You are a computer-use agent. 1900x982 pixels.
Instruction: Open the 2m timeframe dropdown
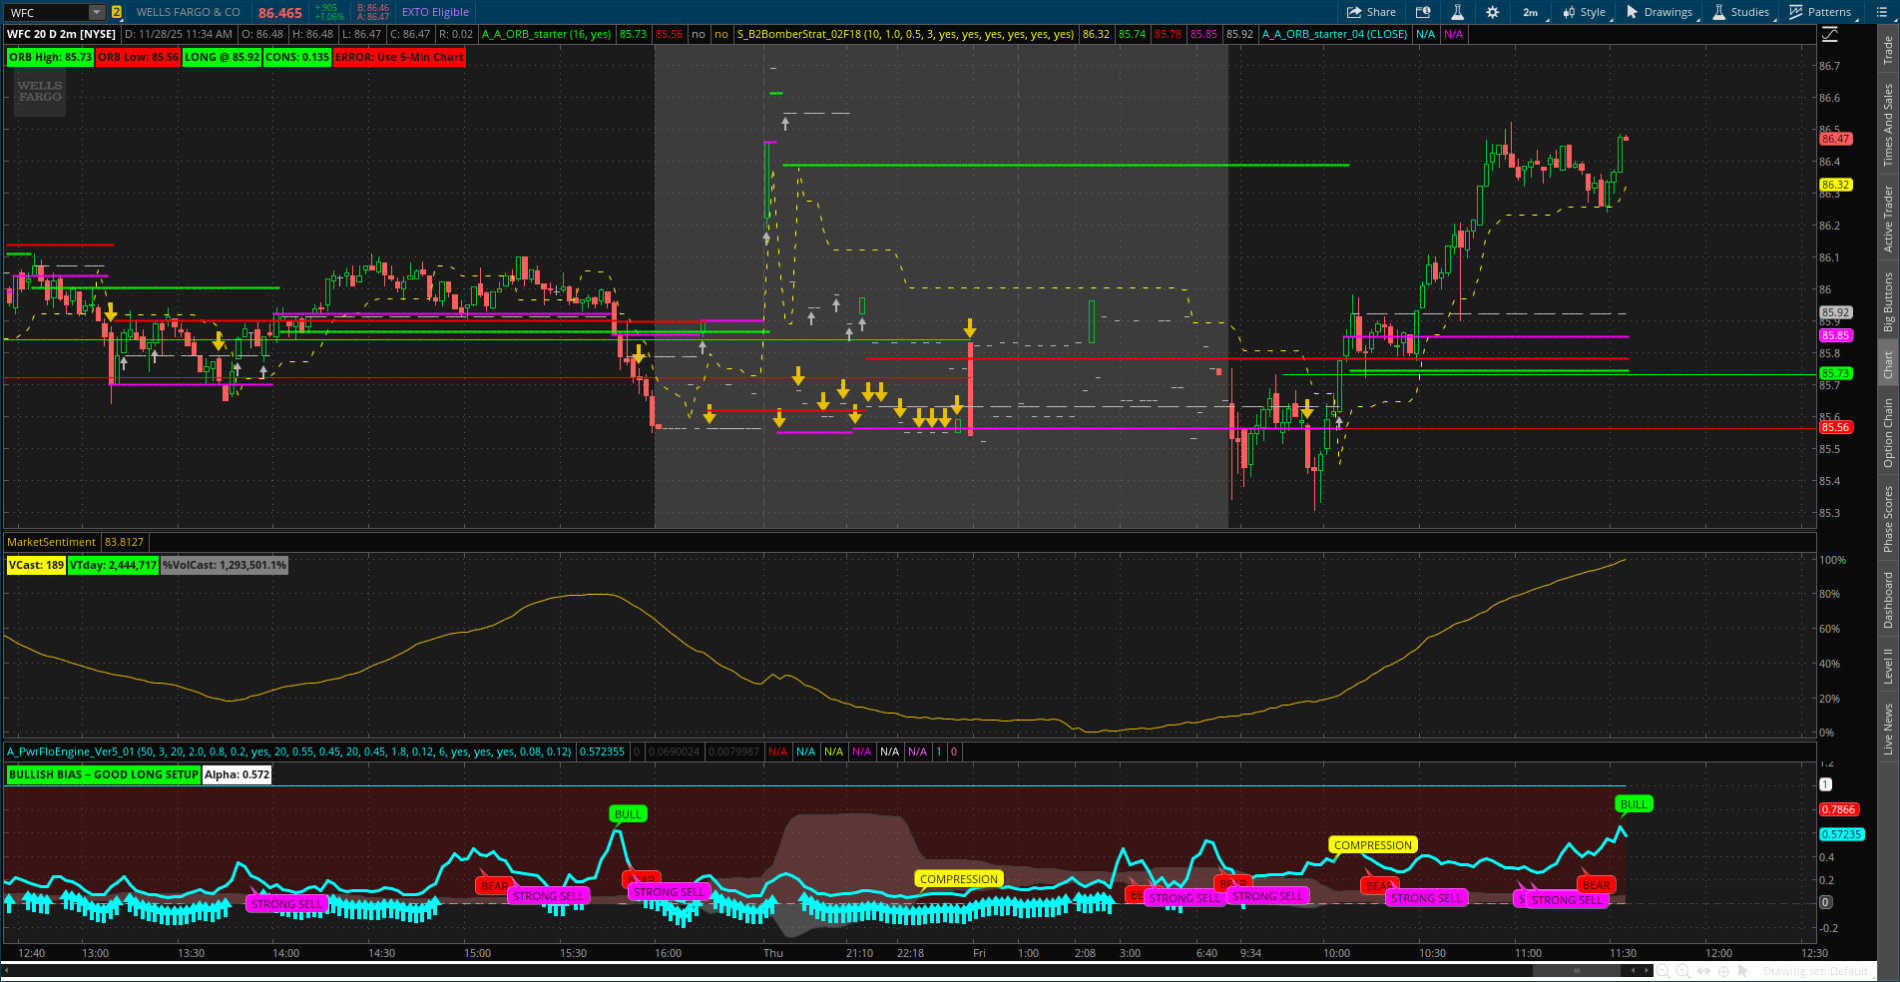(x=1533, y=12)
